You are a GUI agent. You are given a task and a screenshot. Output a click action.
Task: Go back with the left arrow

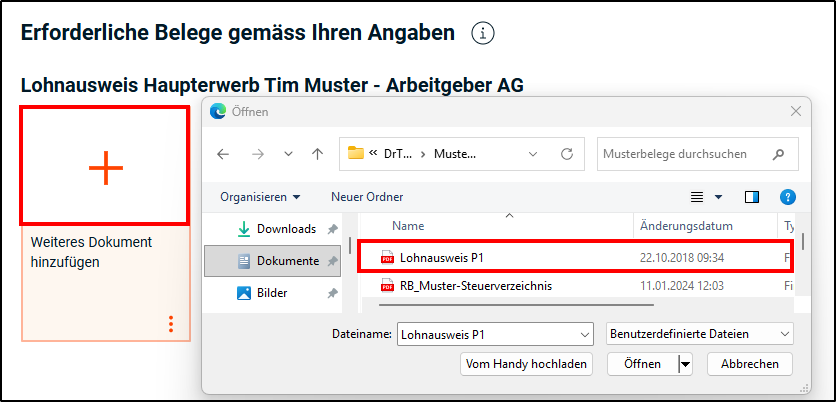point(223,154)
